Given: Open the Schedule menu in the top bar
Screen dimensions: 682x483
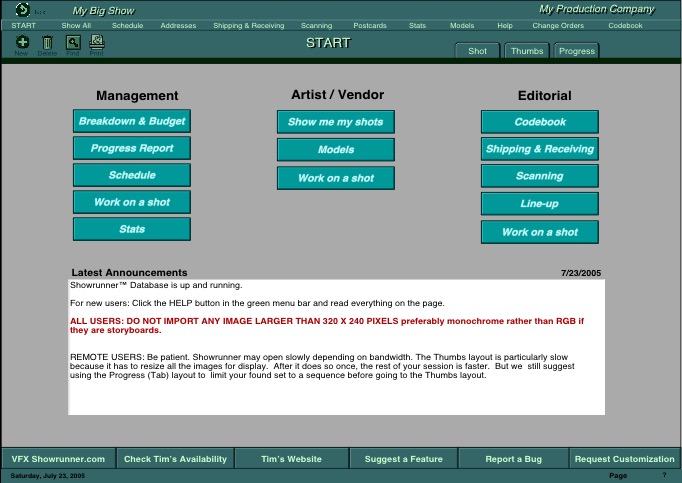Looking at the screenshot, I should pos(127,25).
